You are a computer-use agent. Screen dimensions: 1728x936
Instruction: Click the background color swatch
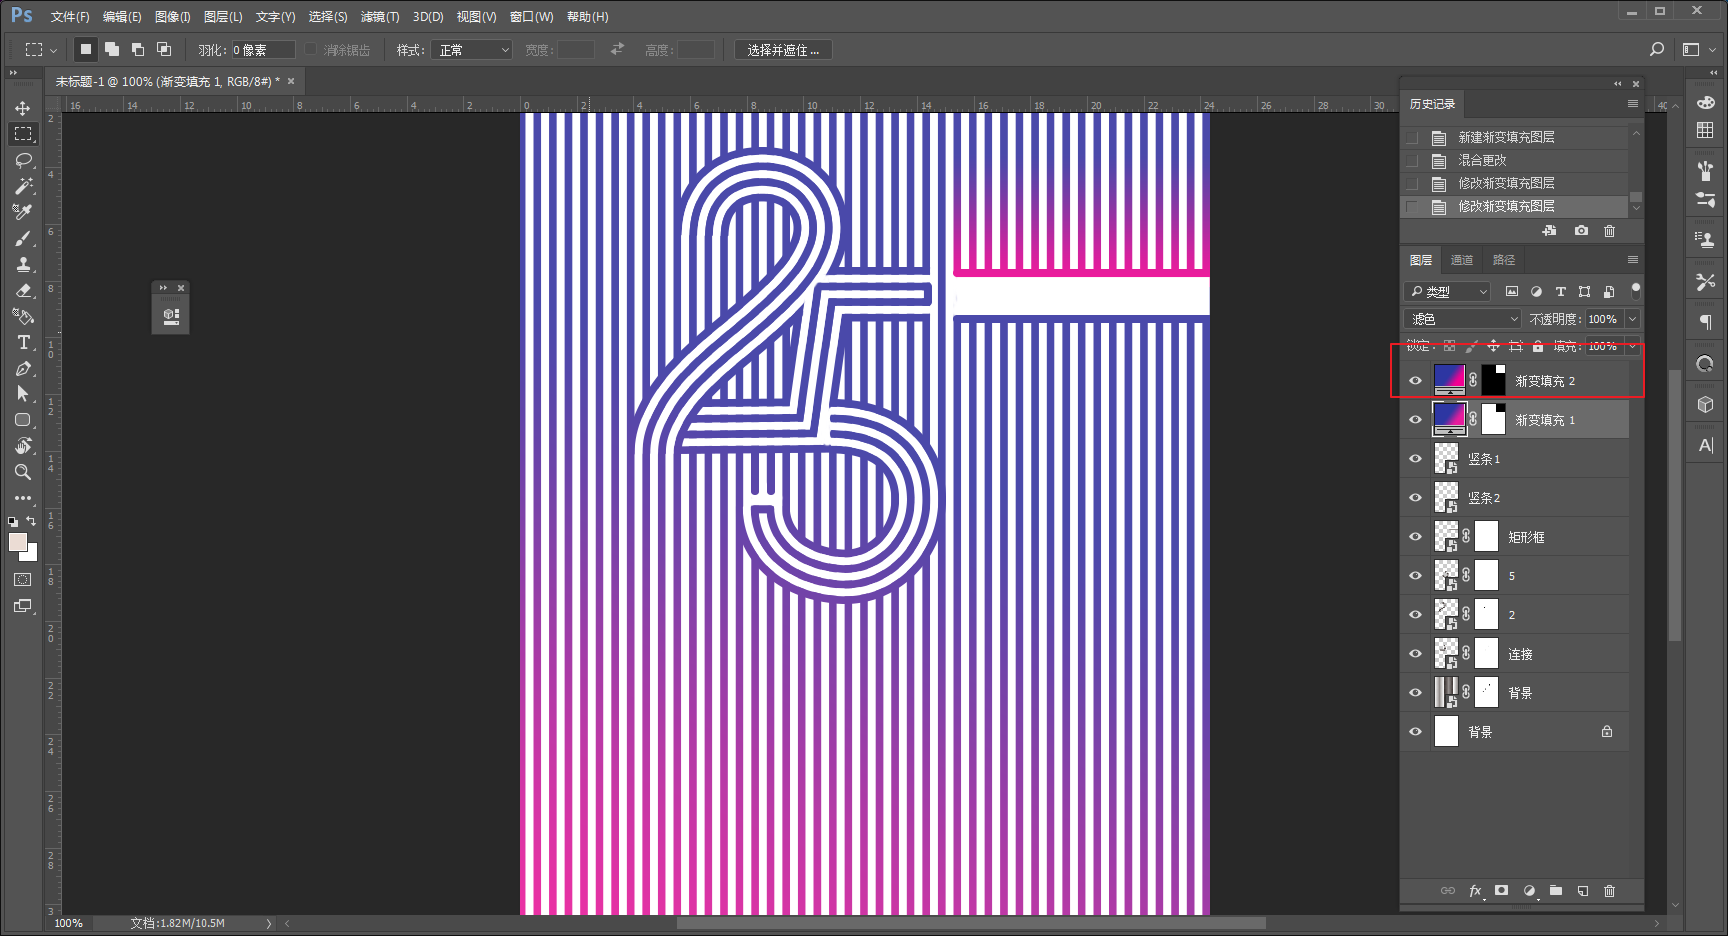31,553
